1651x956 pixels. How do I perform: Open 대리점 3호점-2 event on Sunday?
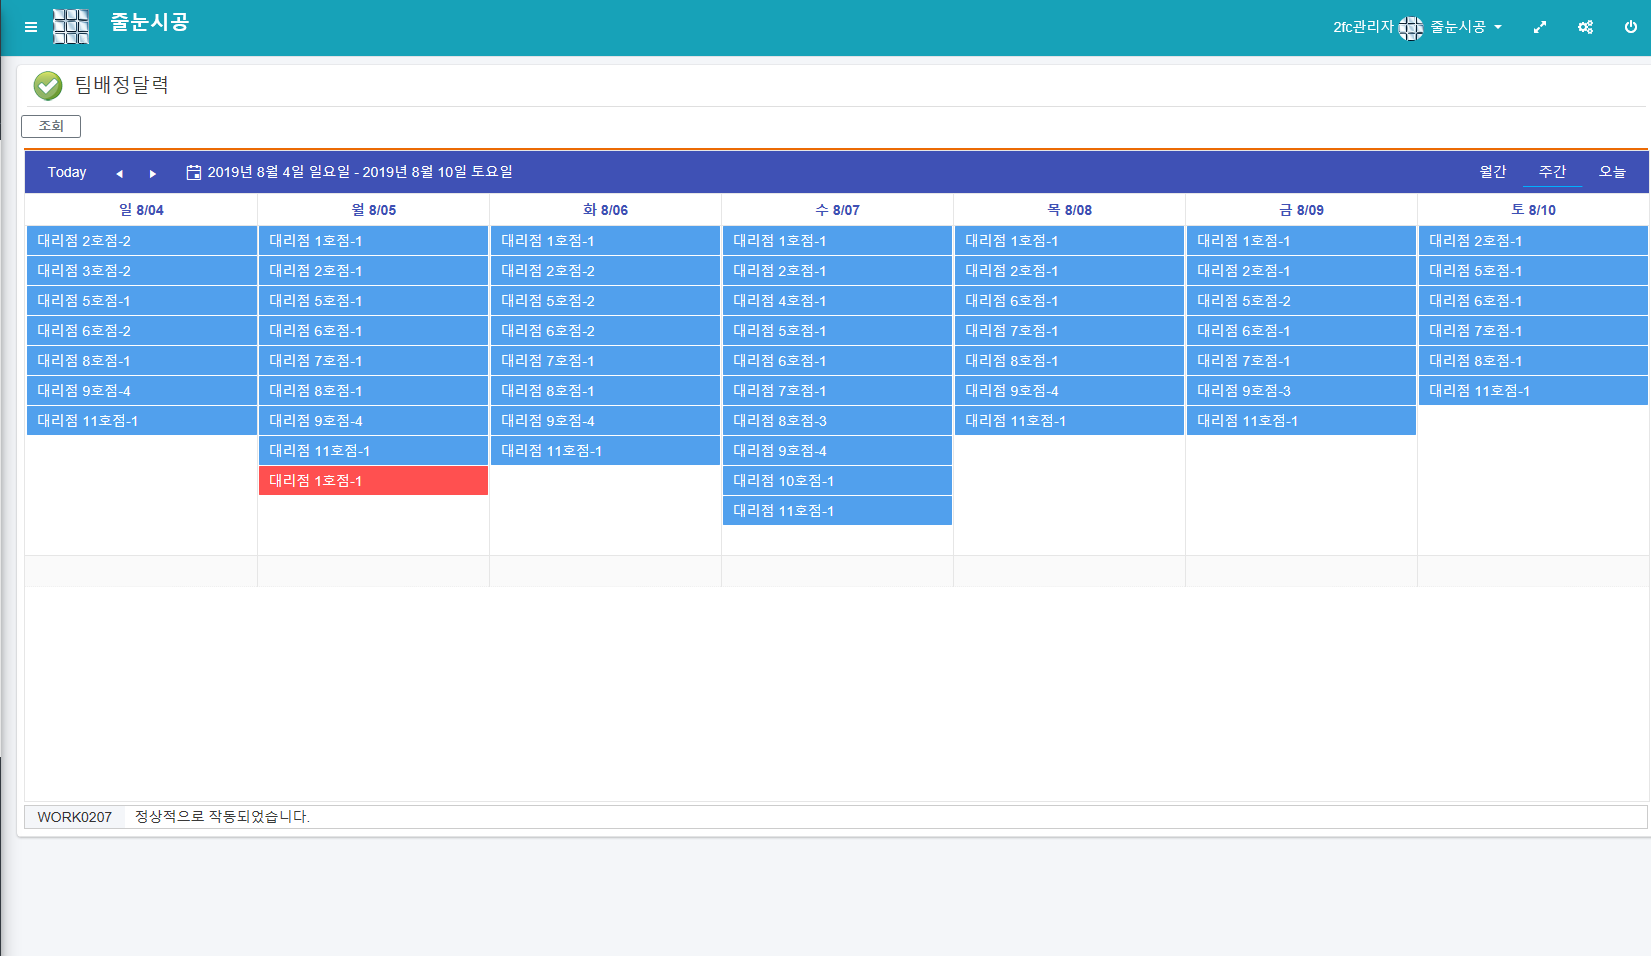click(141, 271)
